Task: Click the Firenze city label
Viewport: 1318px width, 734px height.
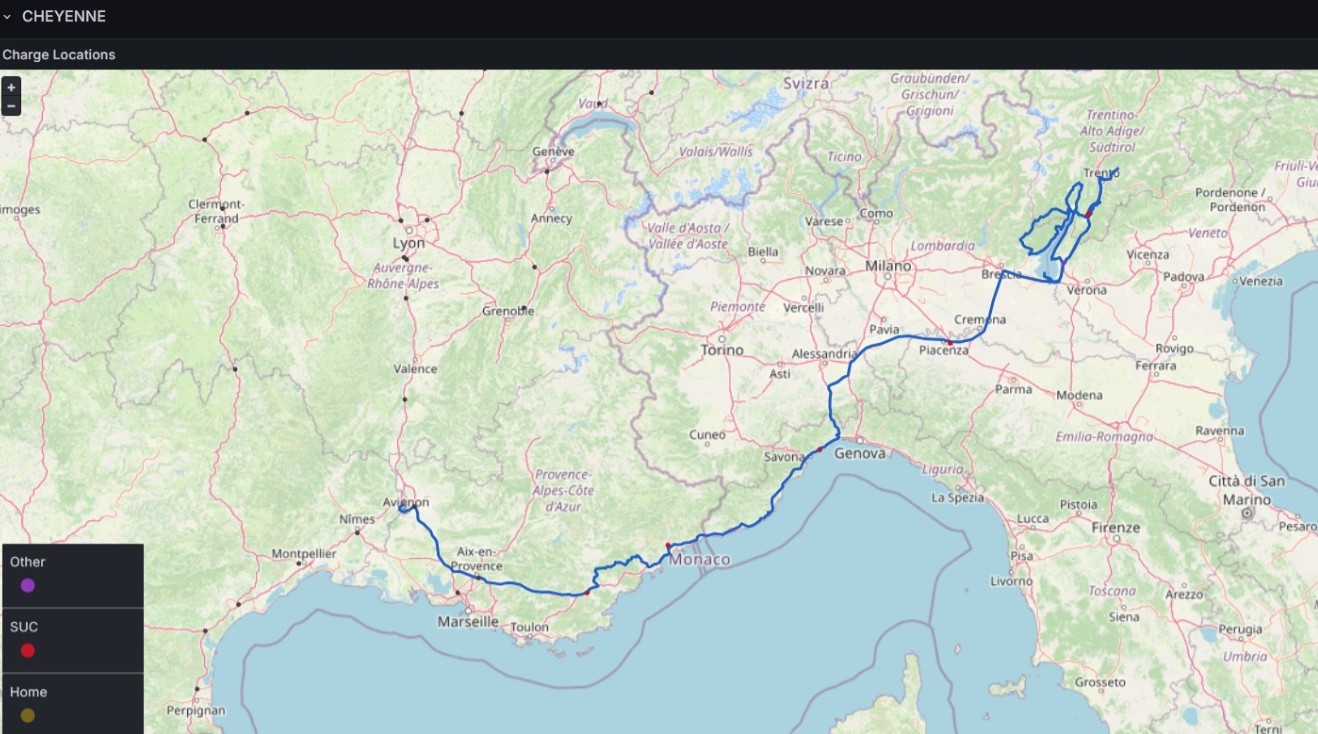Action: click(x=1116, y=527)
